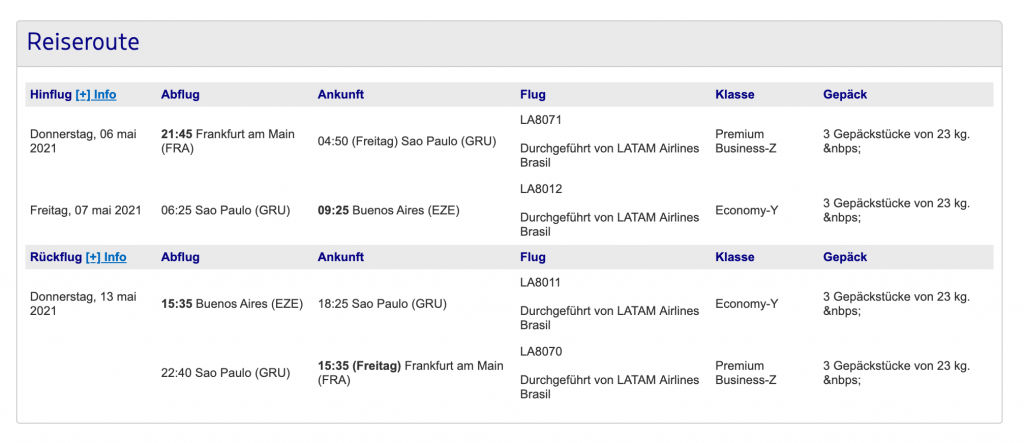Select flight number LA8012
The image size is (1024, 443).
(542, 189)
